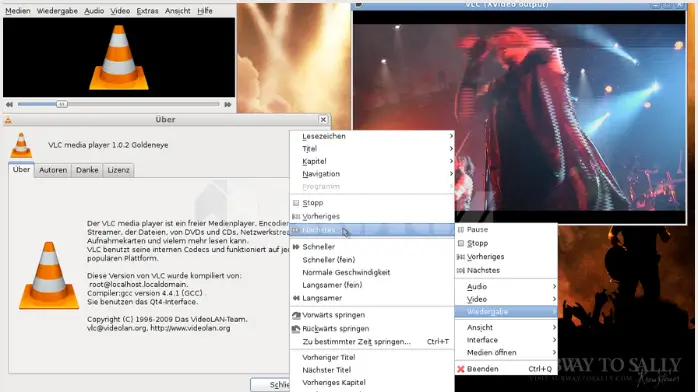Expand the Ansicht submenu in context menu
Viewport: 698px width, 392px height.
click(506, 327)
